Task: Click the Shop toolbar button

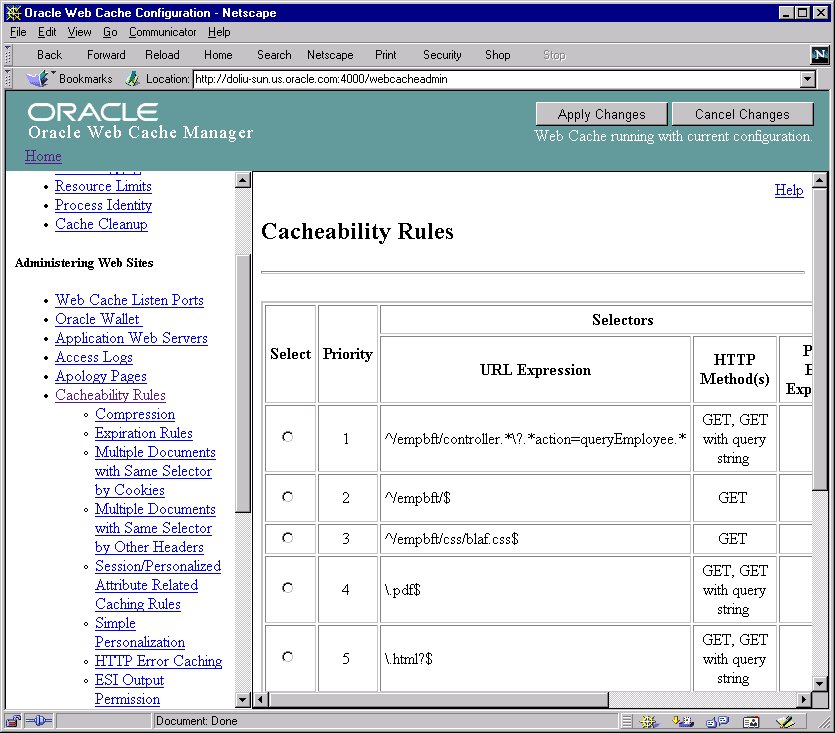Action: [x=497, y=55]
